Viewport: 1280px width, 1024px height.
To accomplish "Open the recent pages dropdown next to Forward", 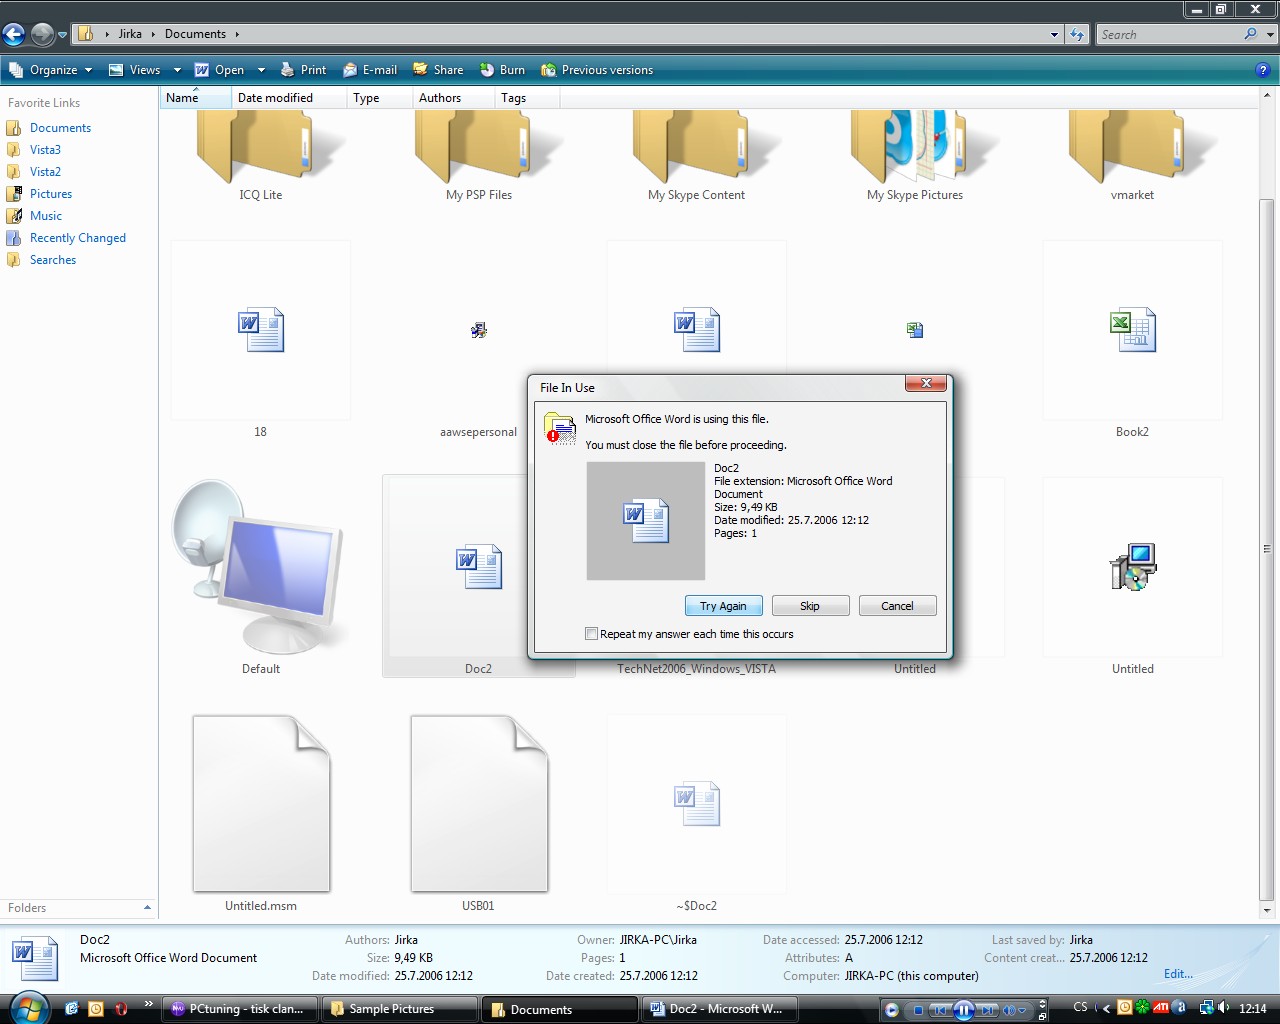I will coord(62,35).
